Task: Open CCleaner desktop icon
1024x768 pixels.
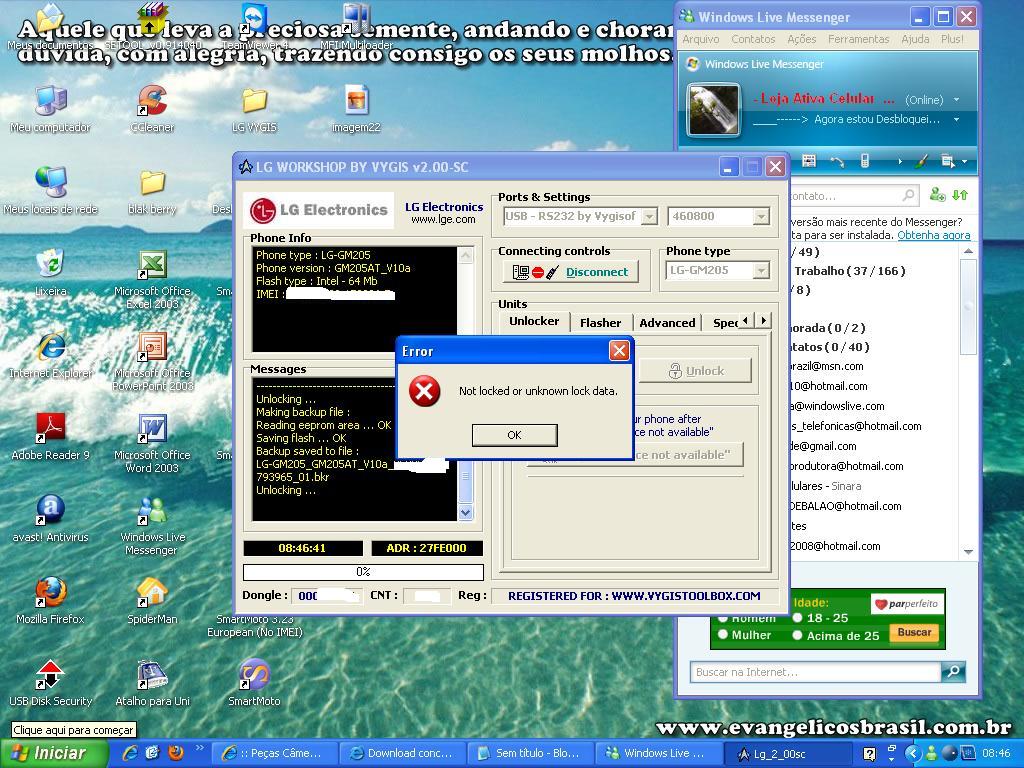Action: (x=152, y=103)
